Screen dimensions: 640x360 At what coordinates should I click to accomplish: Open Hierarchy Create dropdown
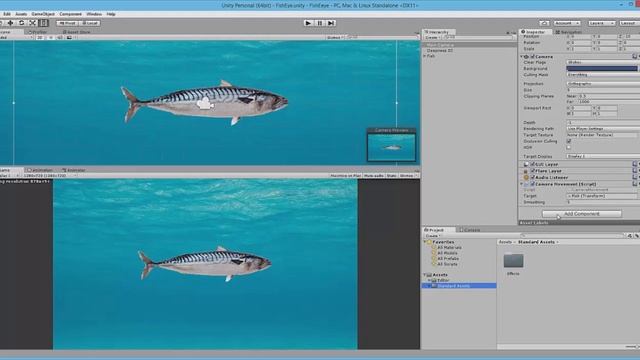432,38
